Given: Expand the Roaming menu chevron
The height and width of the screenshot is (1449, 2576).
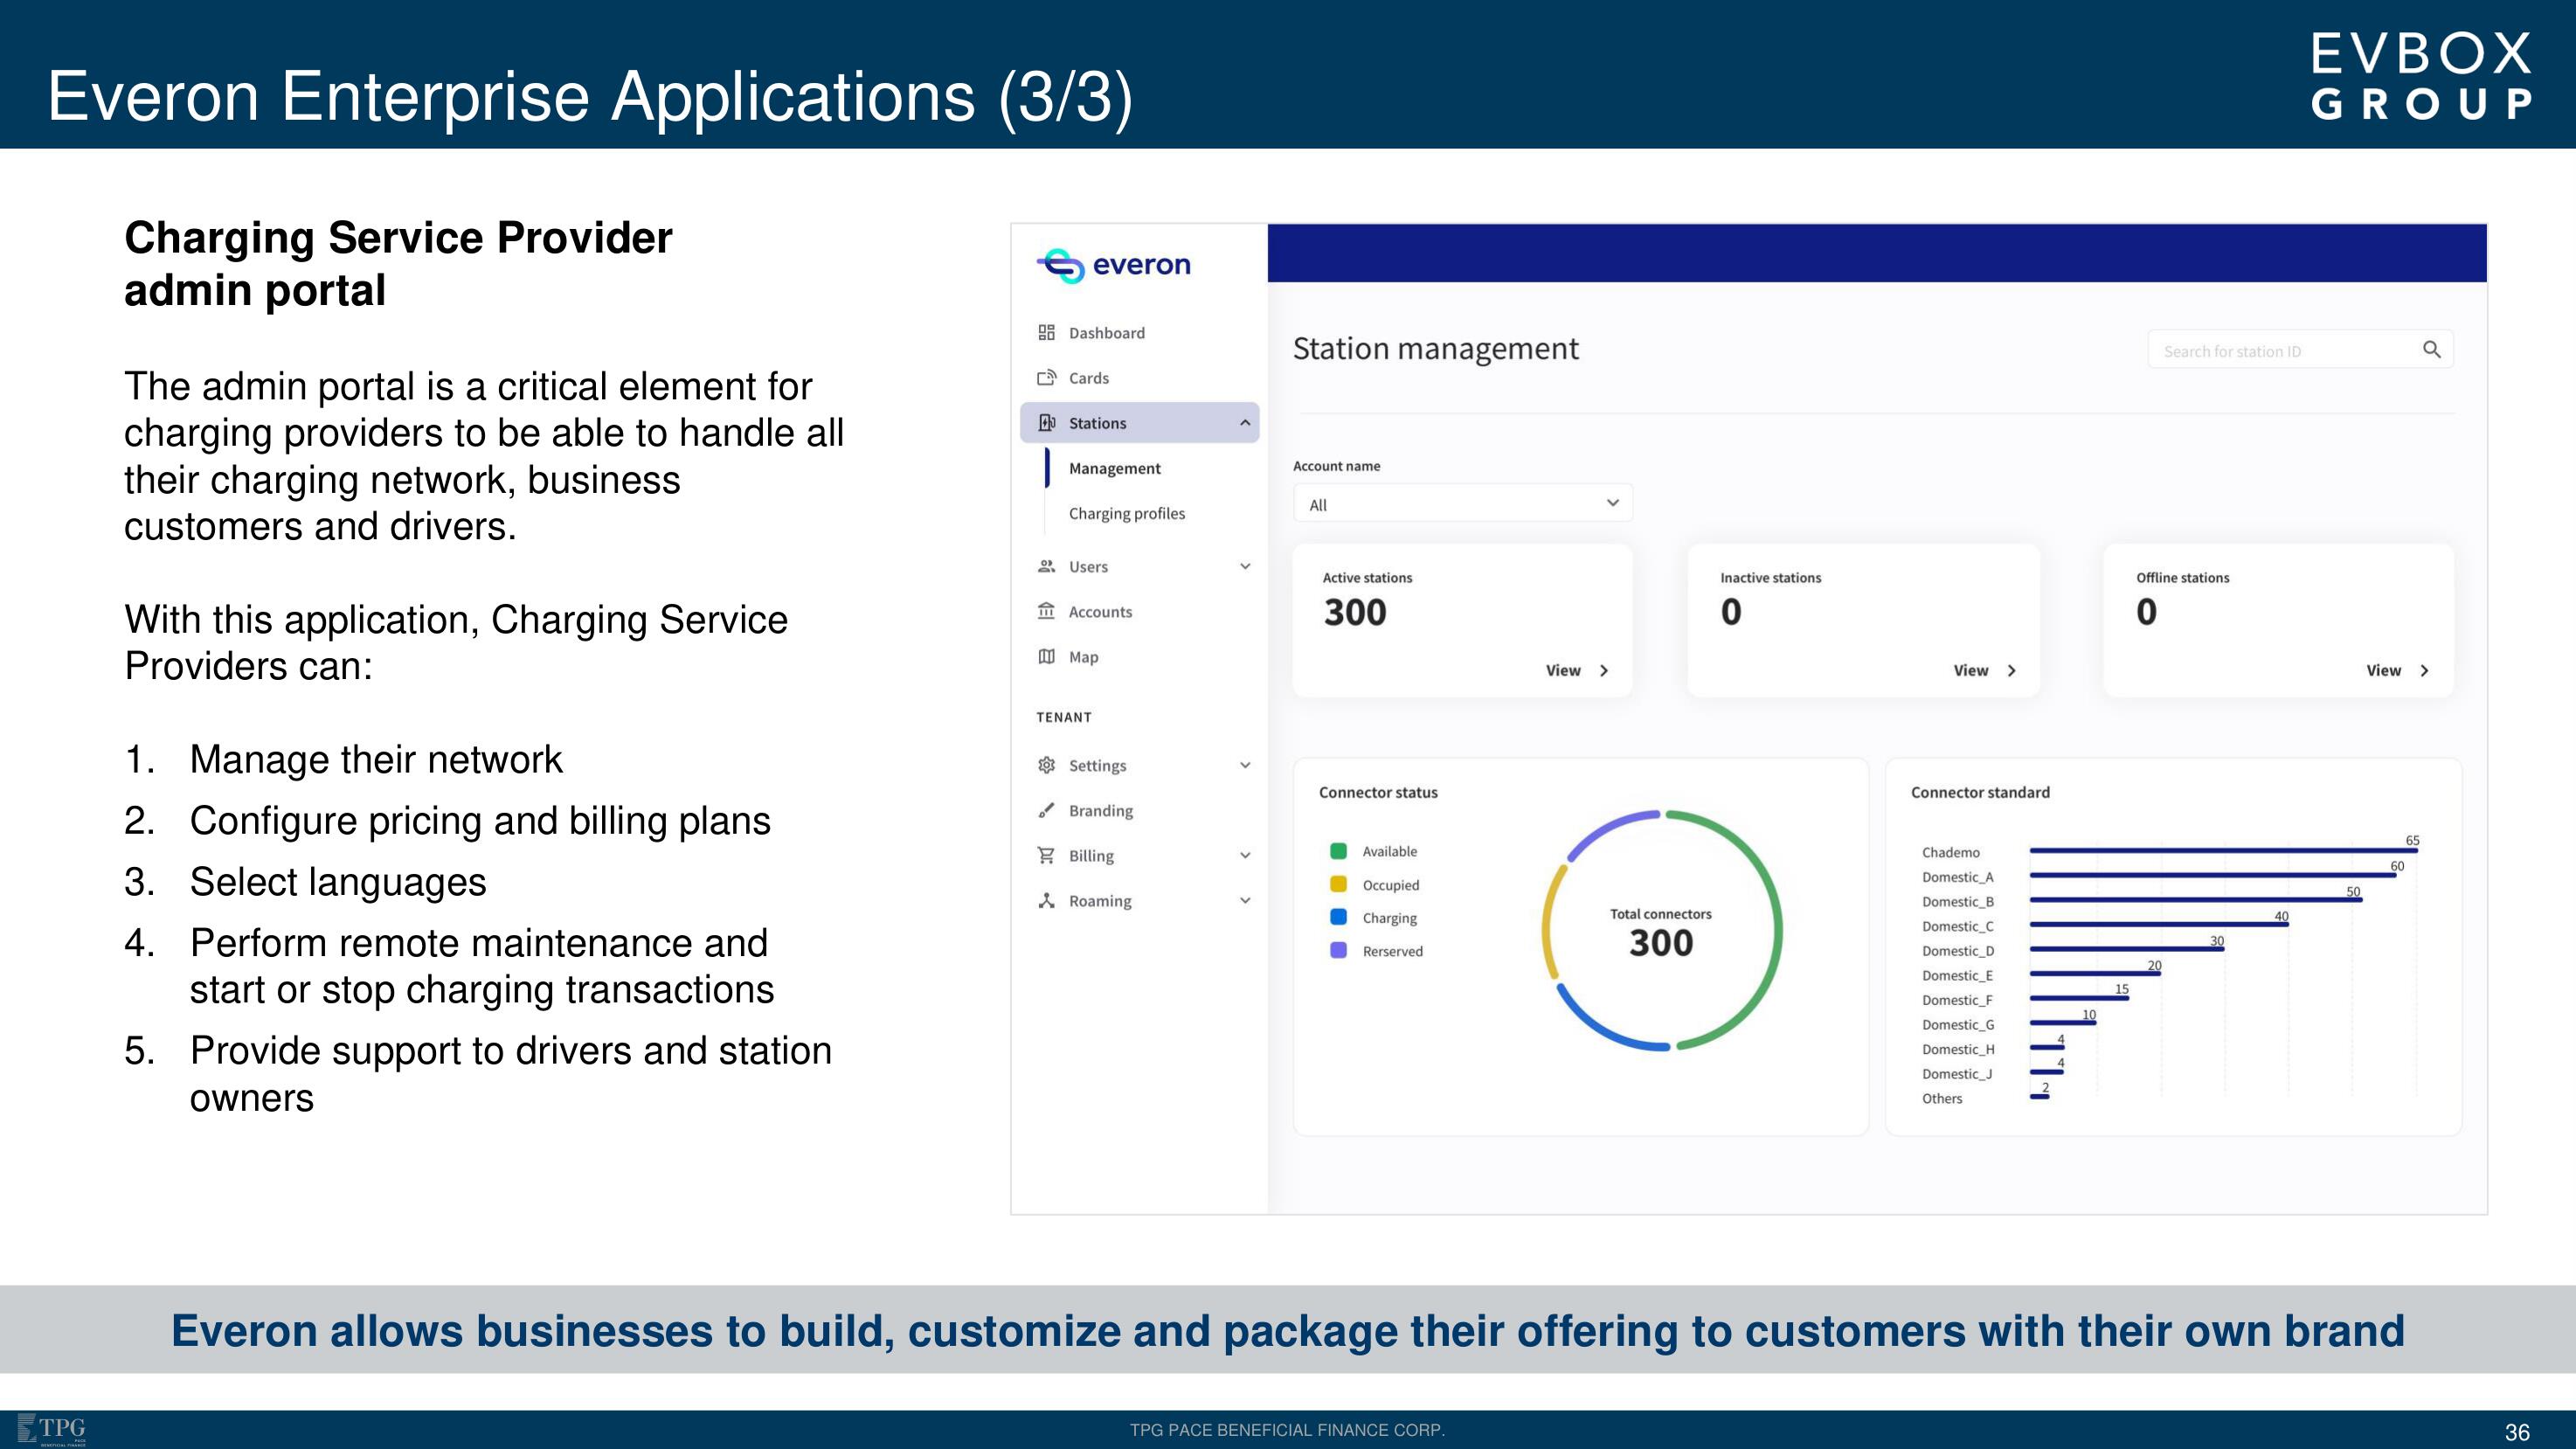Looking at the screenshot, I should 1245,900.
